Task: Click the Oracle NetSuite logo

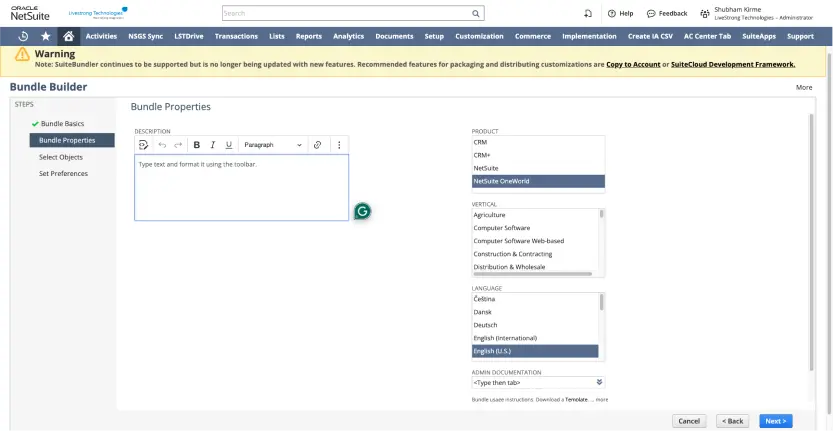Action: pyautogui.click(x=30, y=13)
